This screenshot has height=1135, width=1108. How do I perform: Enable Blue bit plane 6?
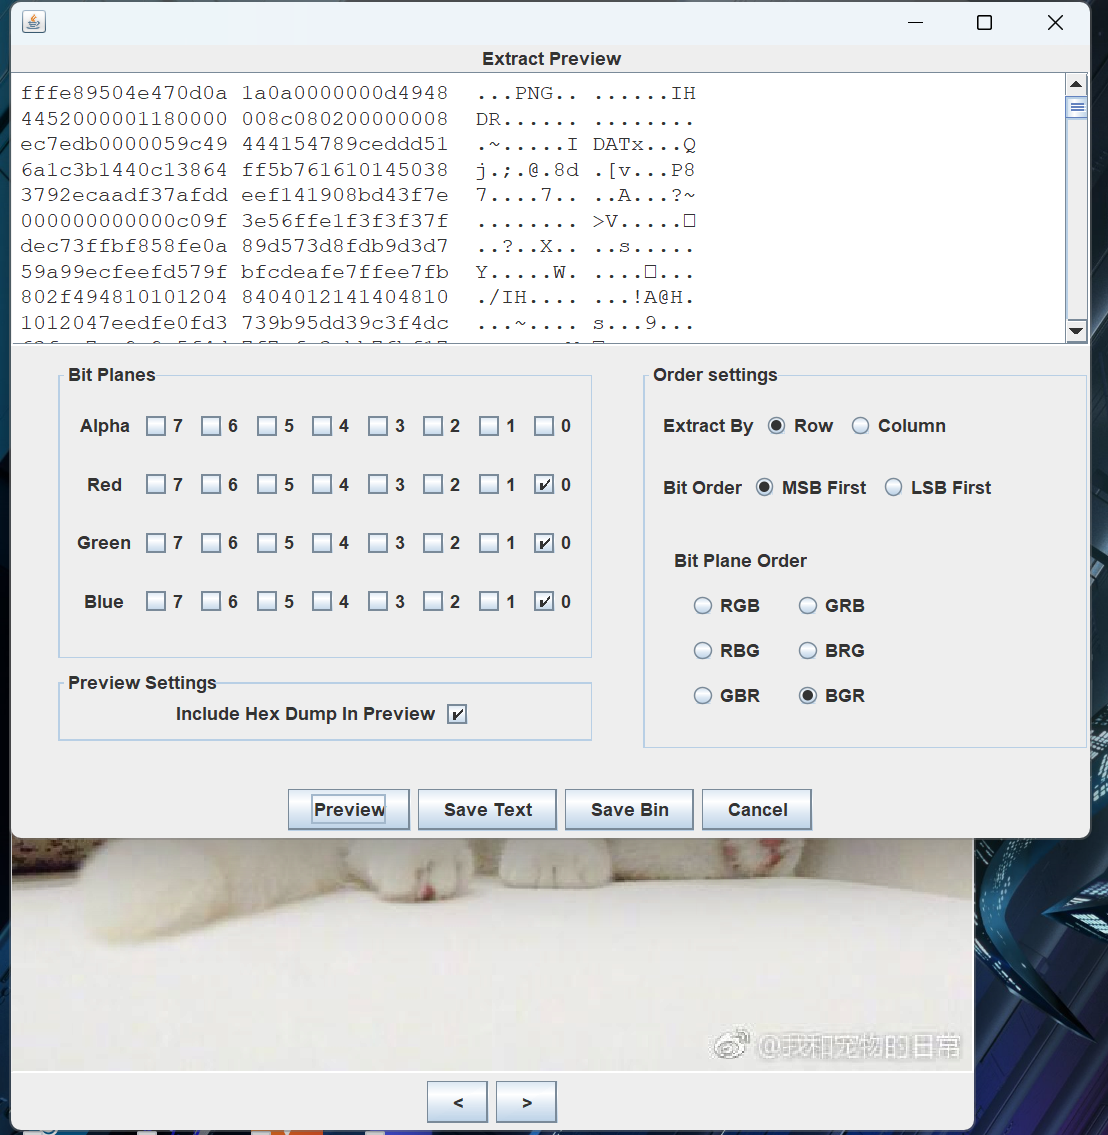[x=211, y=602]
